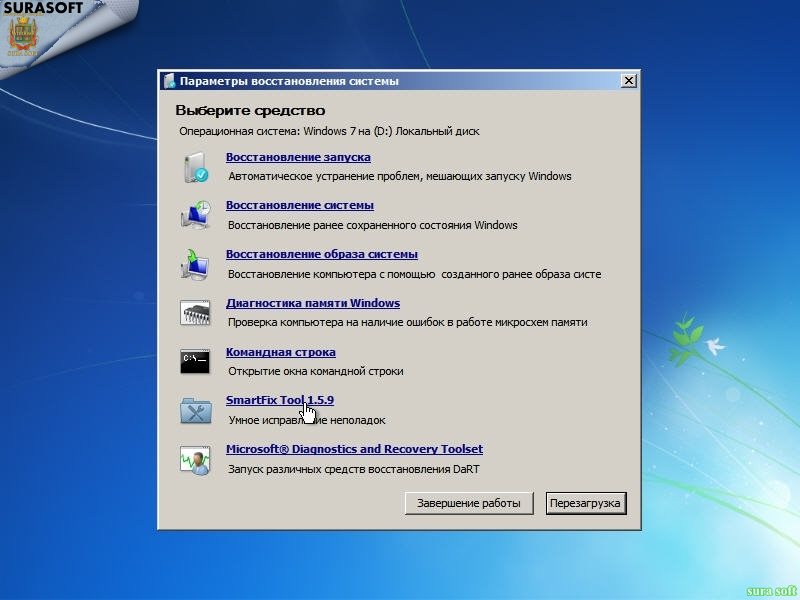Click the memory chip diagnostics icon
Screen dimensions: 800x600
tap(195, 313)
